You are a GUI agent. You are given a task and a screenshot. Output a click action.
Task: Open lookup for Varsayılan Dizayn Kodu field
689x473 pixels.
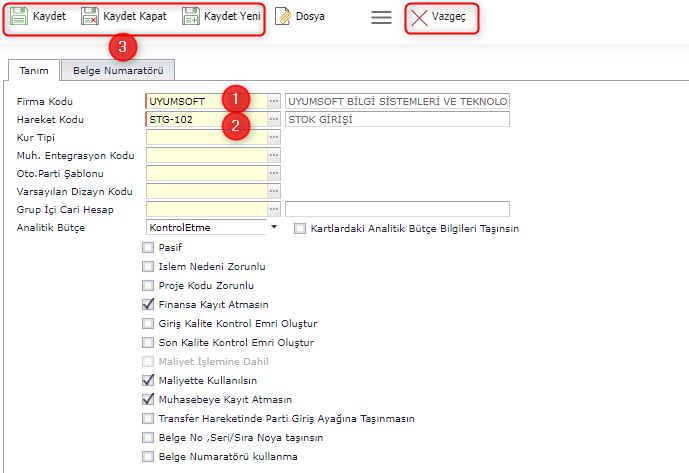pyautogui.click(x=274, y=191)
